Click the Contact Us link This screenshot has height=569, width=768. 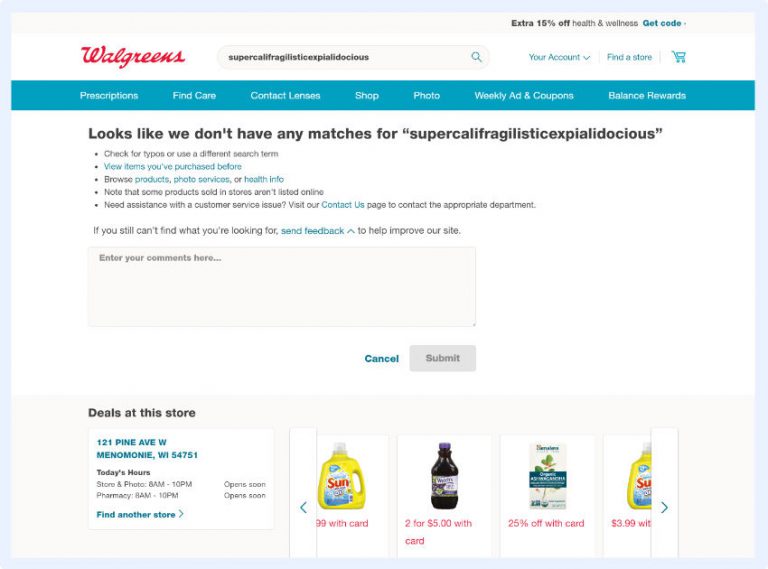point(343,205)
